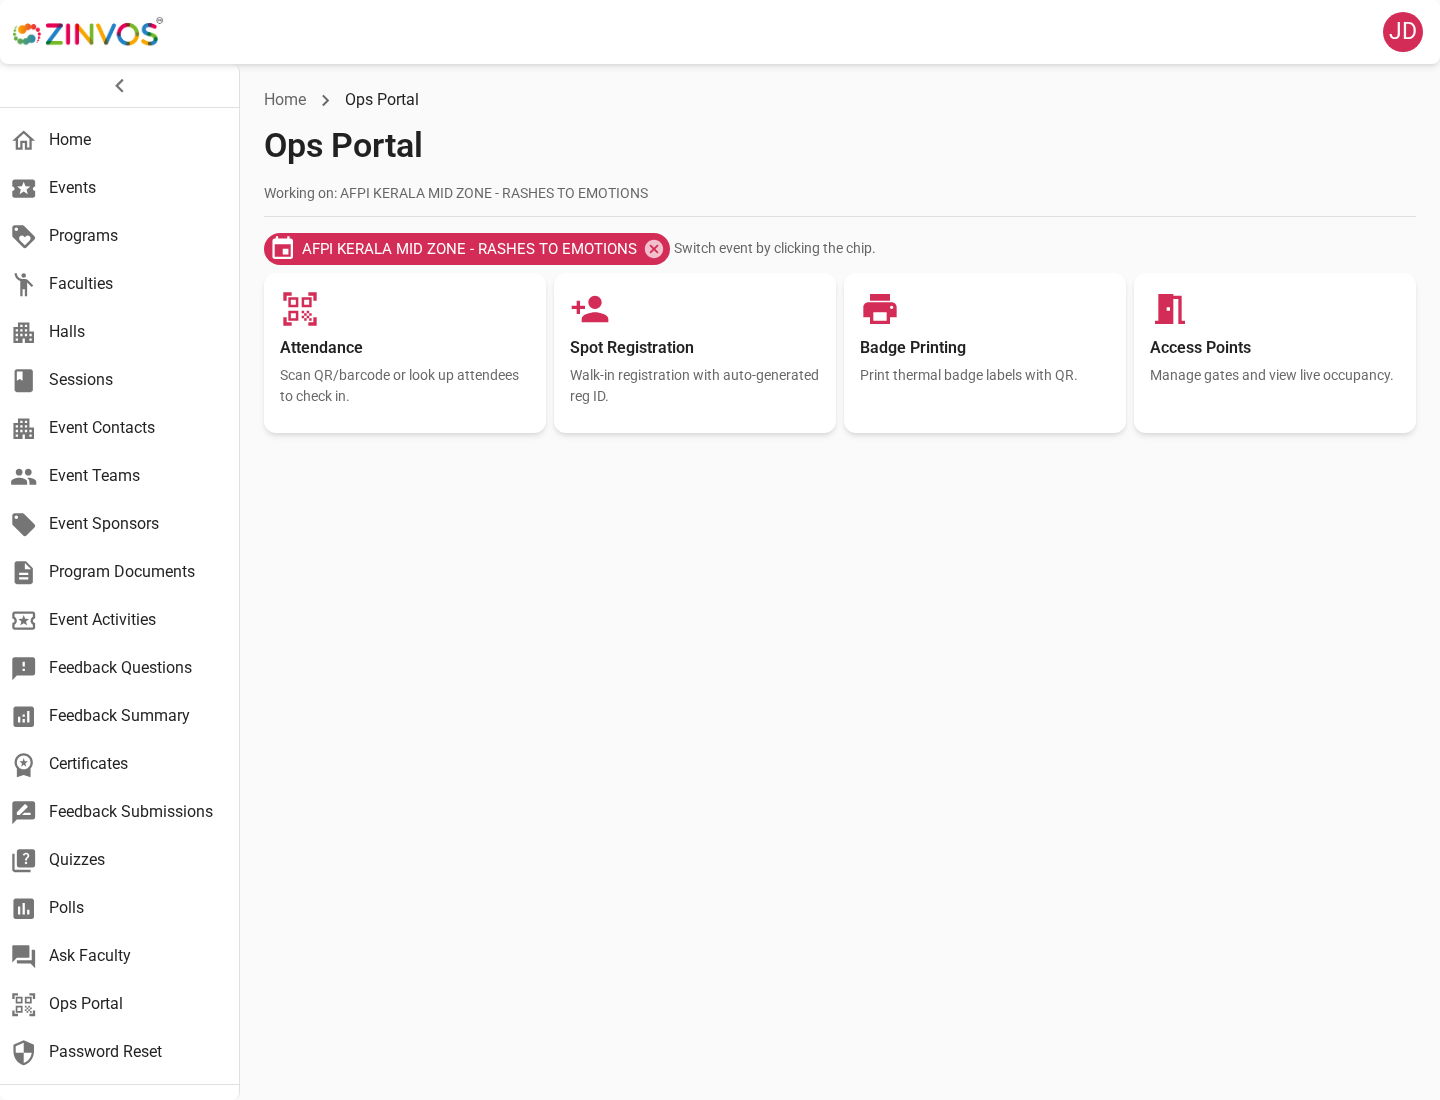This screenshot has width=1440, height=1100.
Task: Collapse the sidebar with the chevron arrow
Action: 120,86
